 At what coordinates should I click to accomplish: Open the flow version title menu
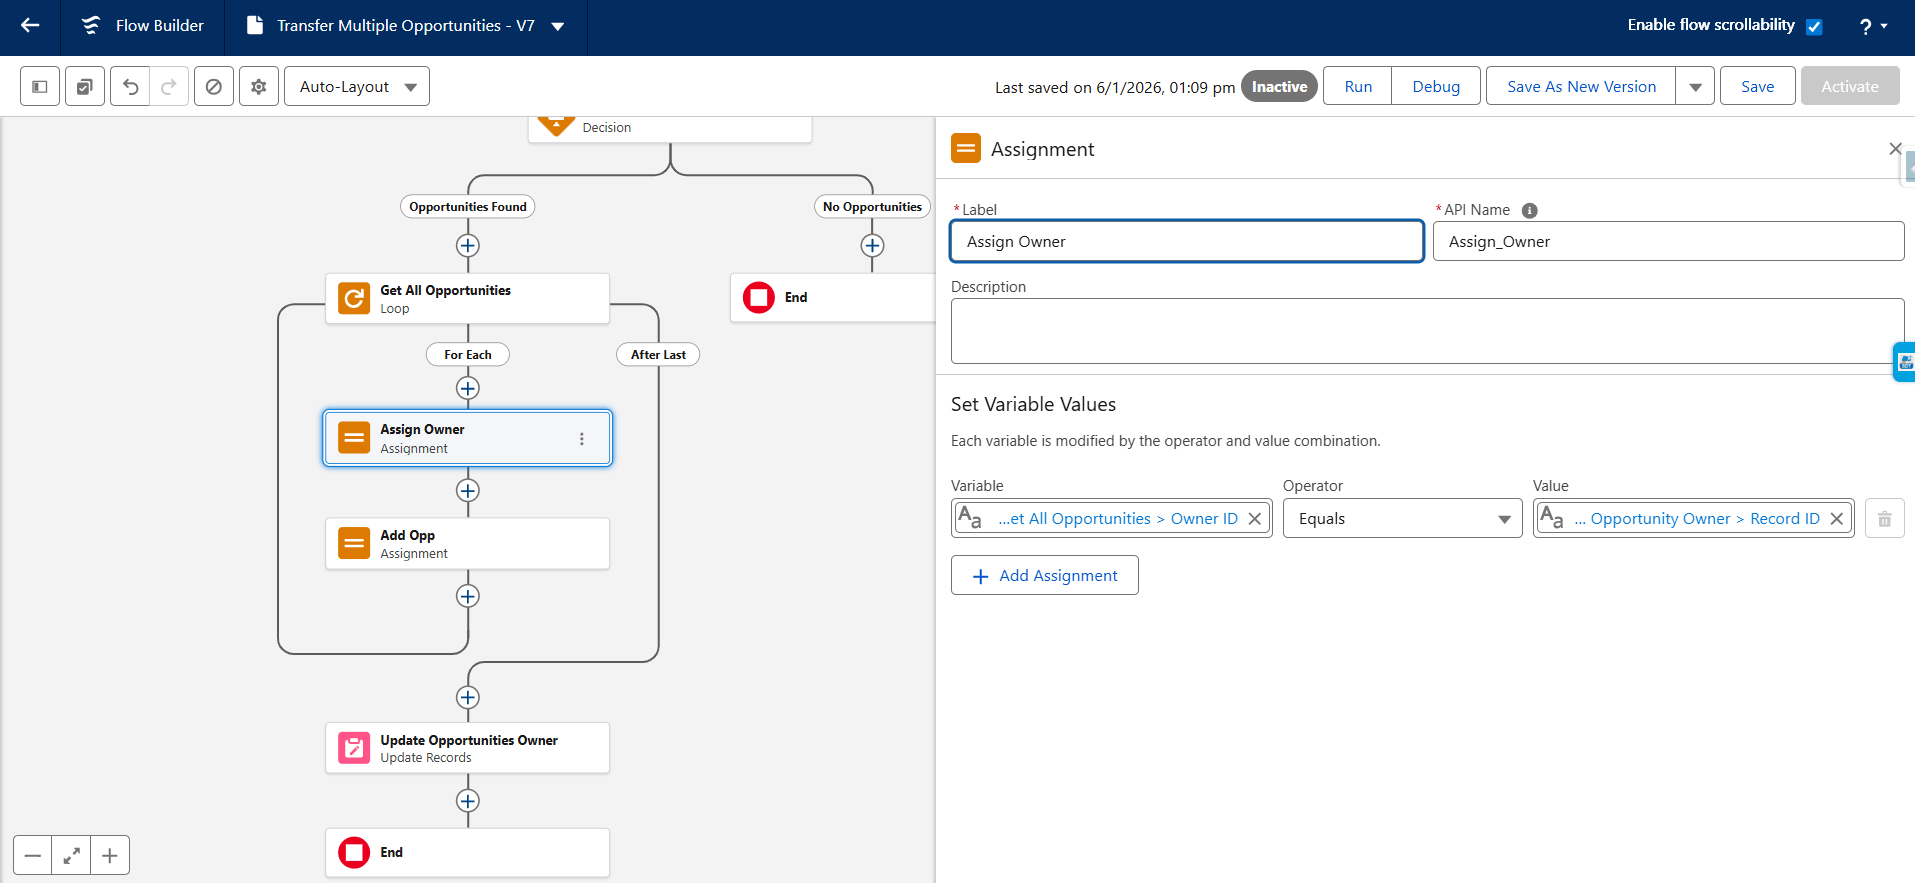click(x=558, y=26)
